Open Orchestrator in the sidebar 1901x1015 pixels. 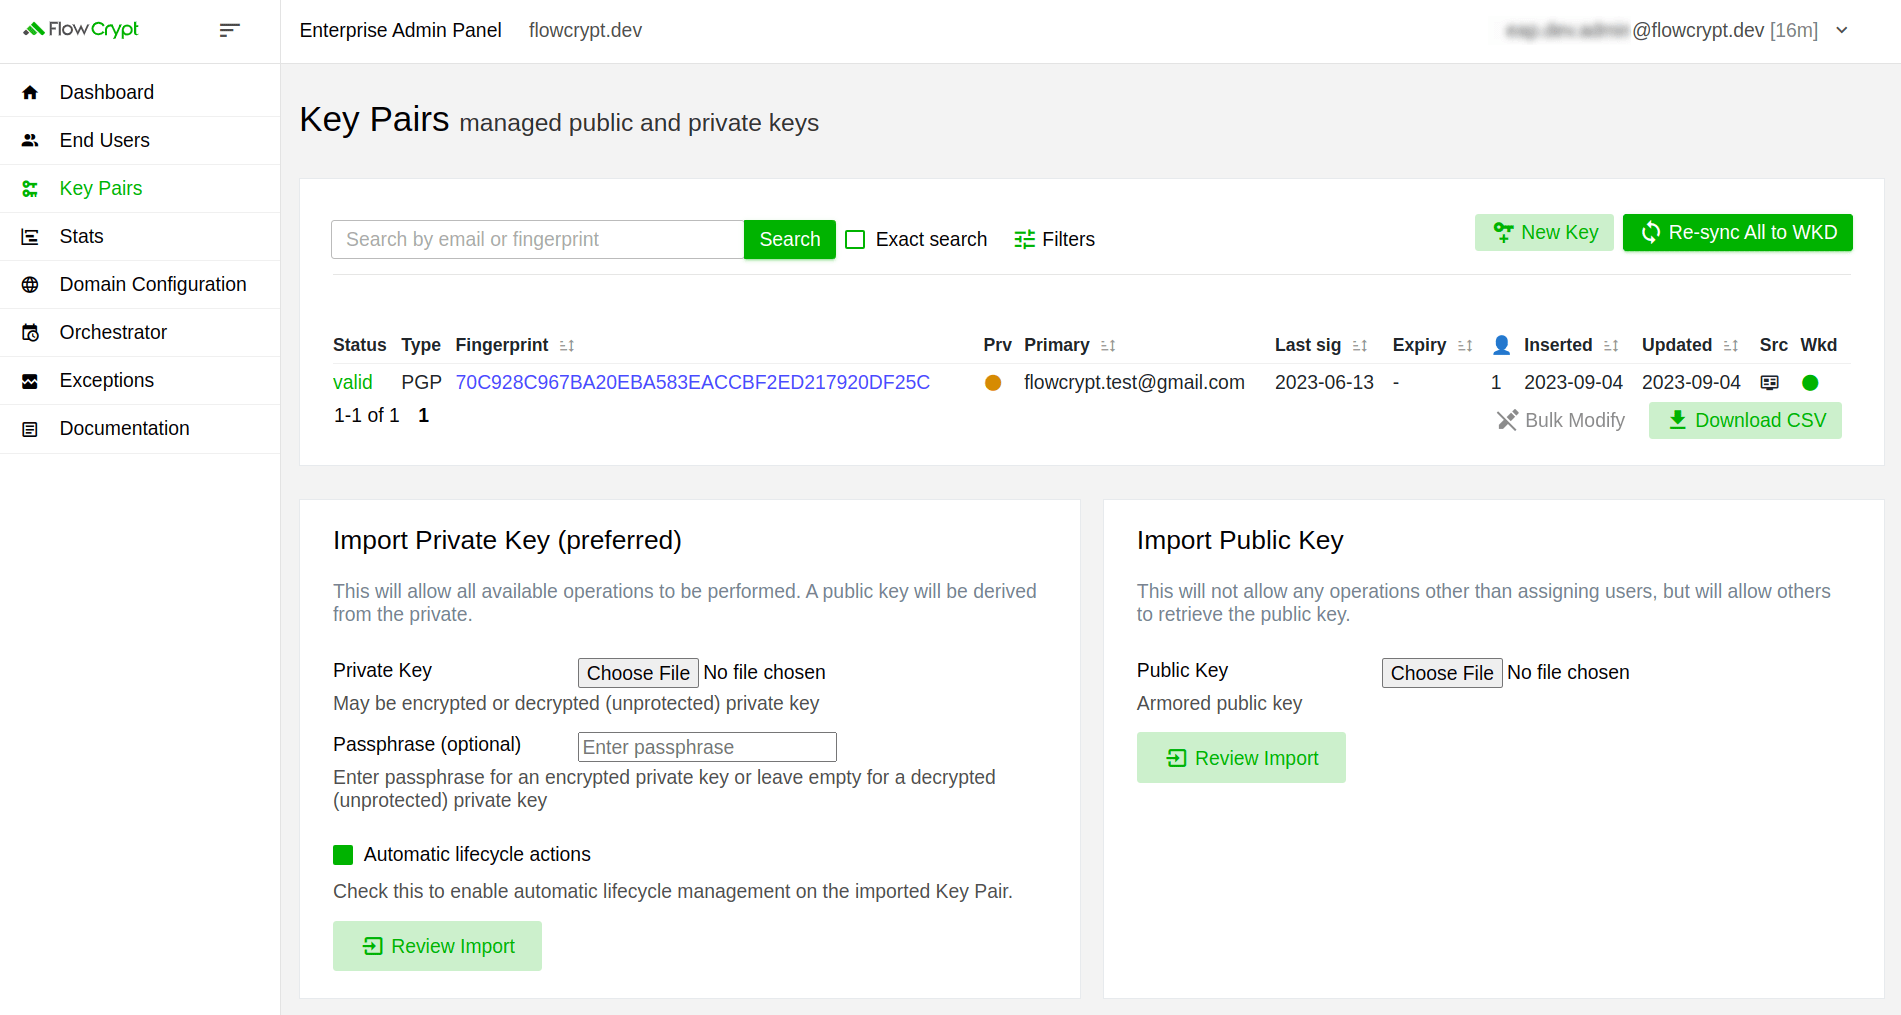pos(140,332)
